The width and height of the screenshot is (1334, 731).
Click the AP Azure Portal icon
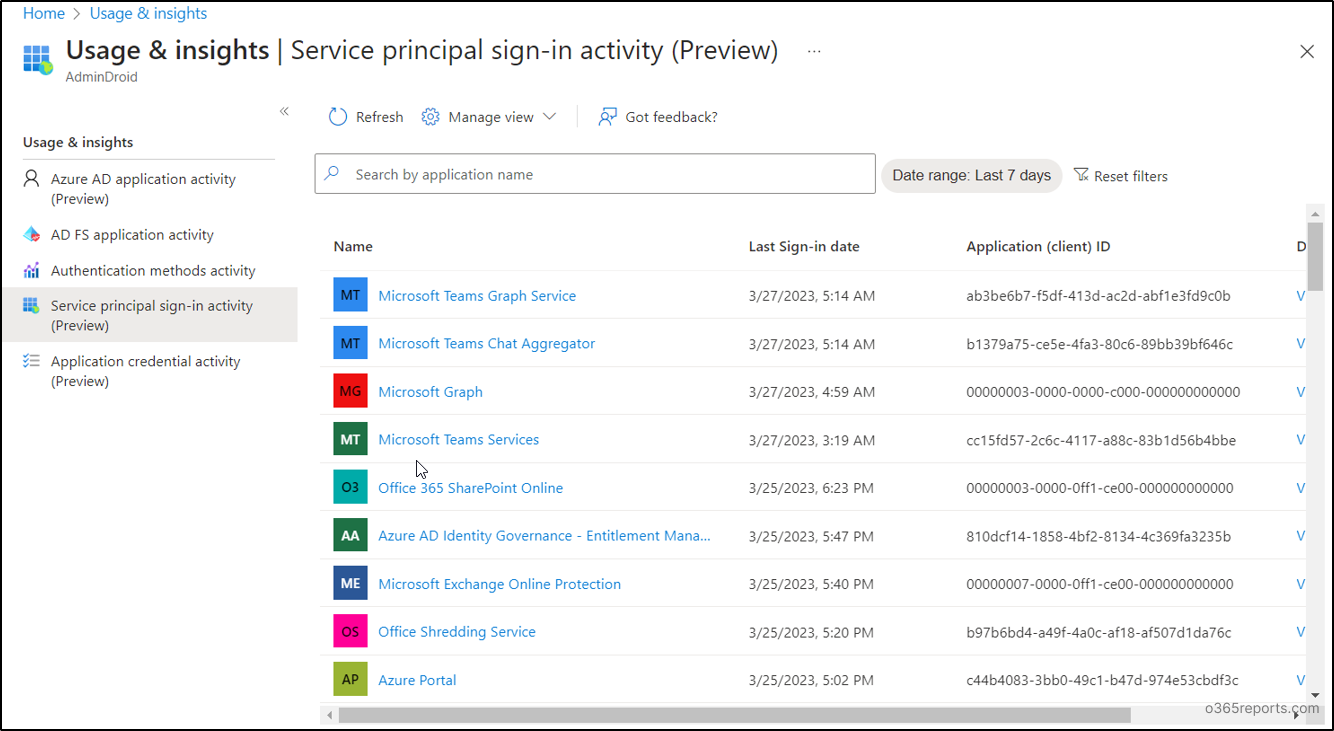click(350, 679)
